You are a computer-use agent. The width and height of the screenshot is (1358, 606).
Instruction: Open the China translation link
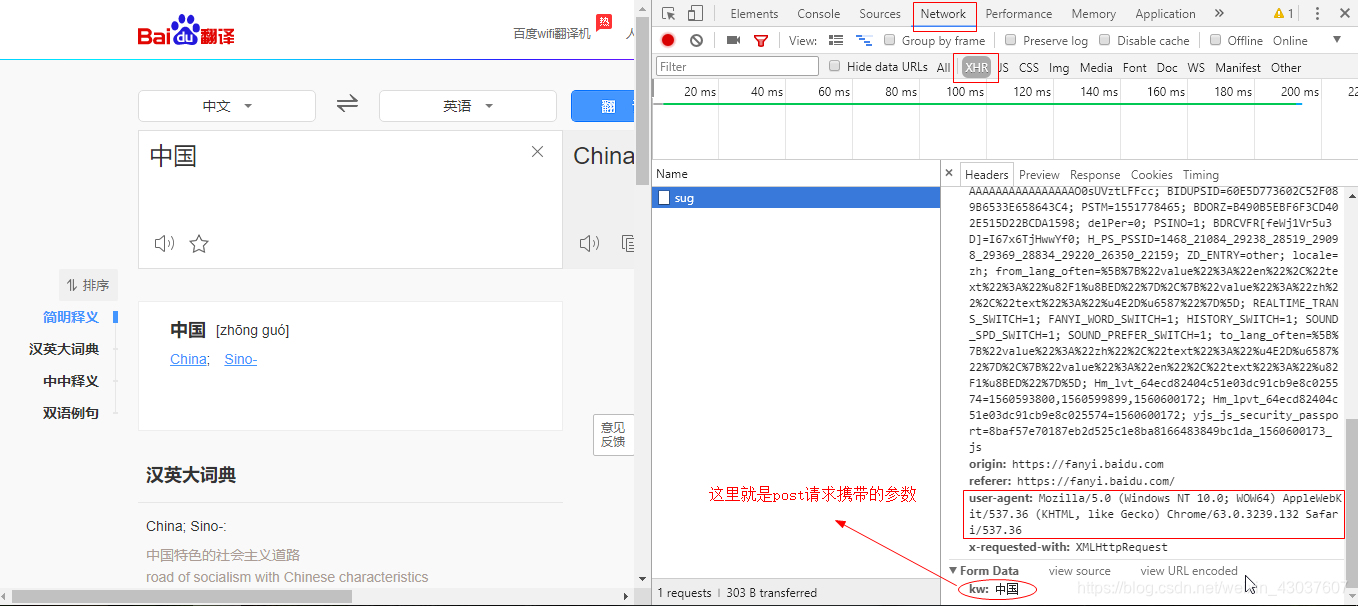(x=188, y=359)
